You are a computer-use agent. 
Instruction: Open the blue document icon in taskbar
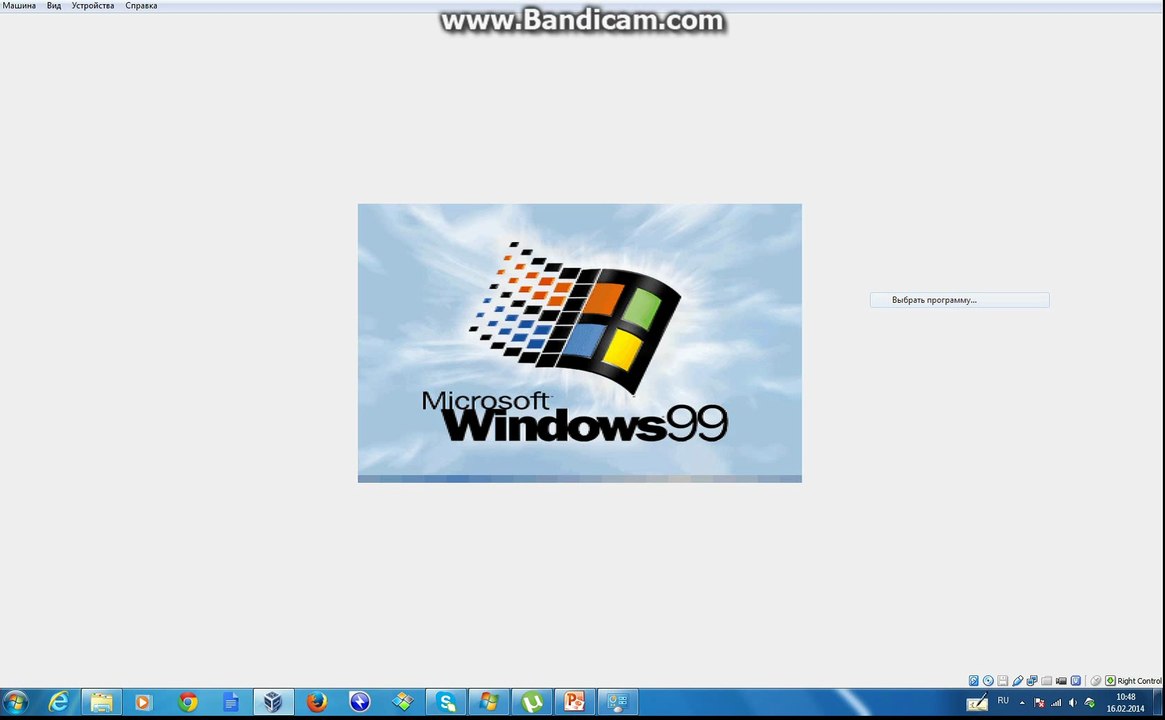(x=230, y=702)
